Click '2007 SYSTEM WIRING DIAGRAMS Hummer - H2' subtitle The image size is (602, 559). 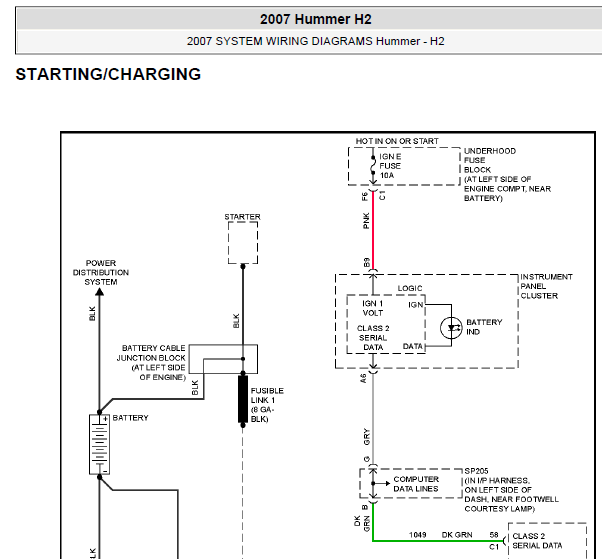315,41
